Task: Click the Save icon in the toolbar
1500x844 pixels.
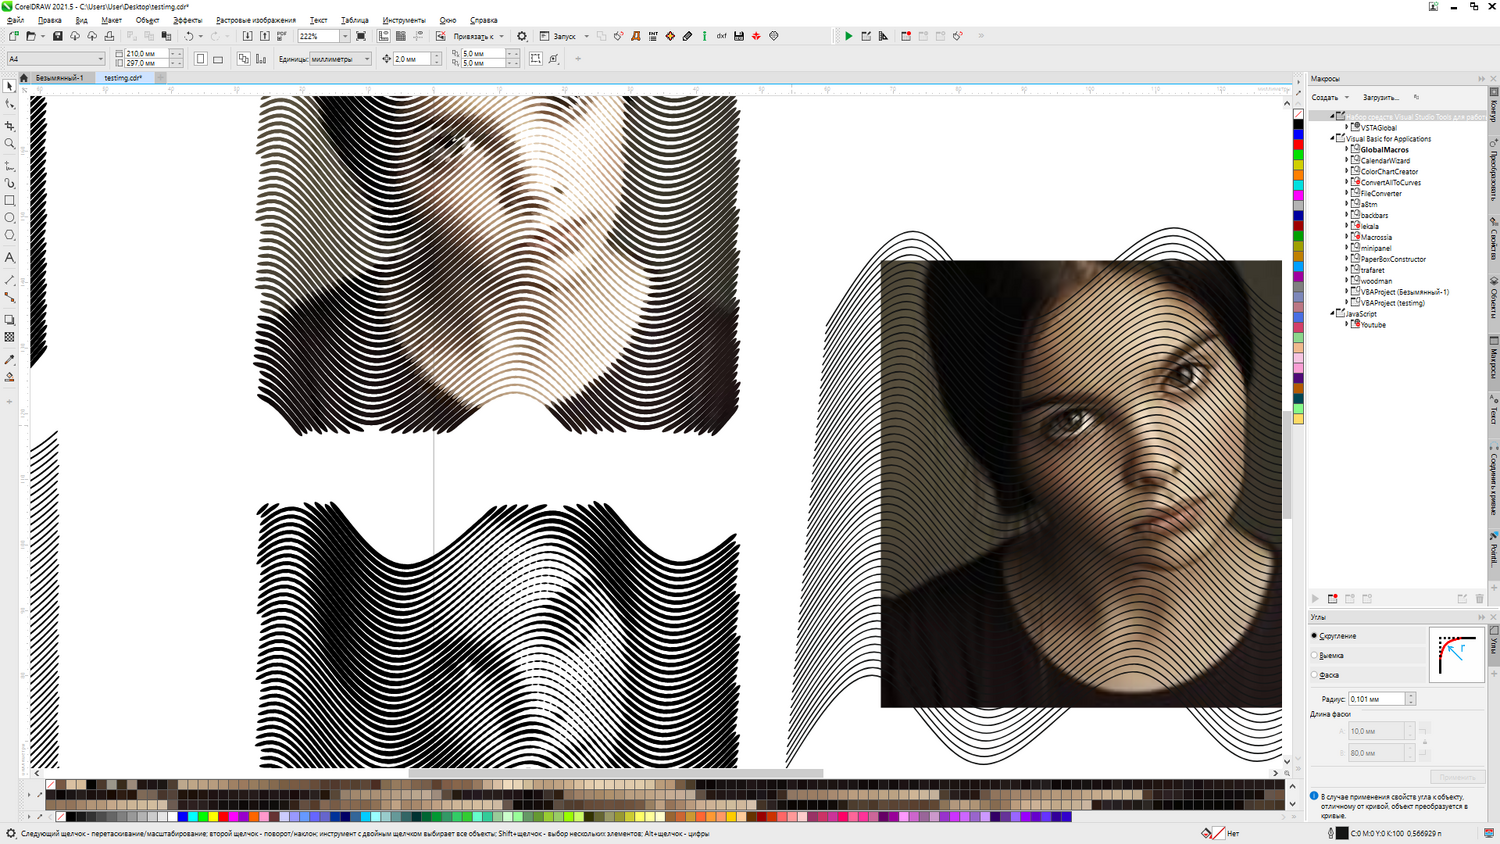Action: (x=57, y=36)
